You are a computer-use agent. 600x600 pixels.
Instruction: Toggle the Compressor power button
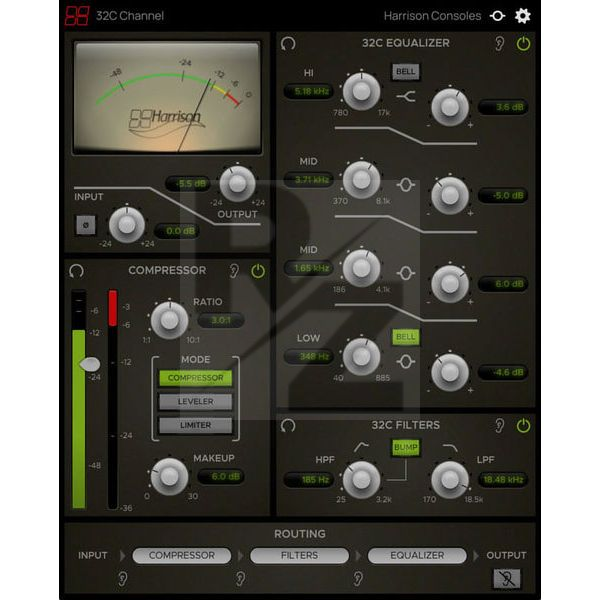pyautogui.click(x=258, y=271)
